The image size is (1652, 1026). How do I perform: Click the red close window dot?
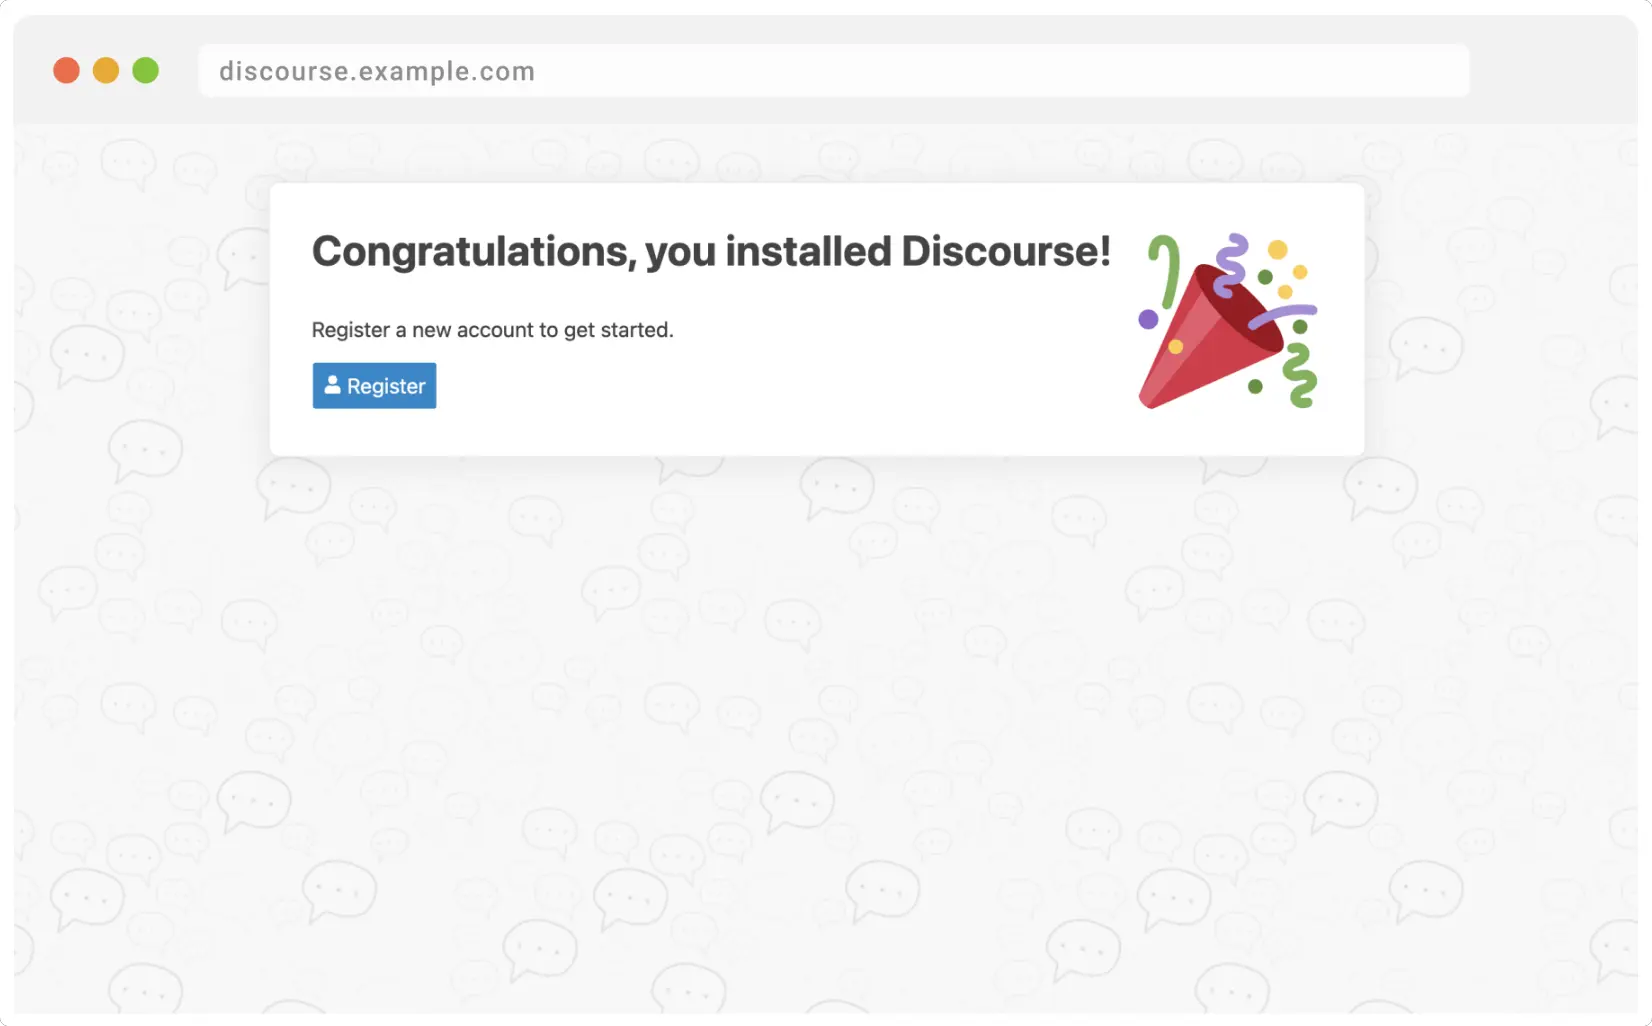[x=66, y=71]
